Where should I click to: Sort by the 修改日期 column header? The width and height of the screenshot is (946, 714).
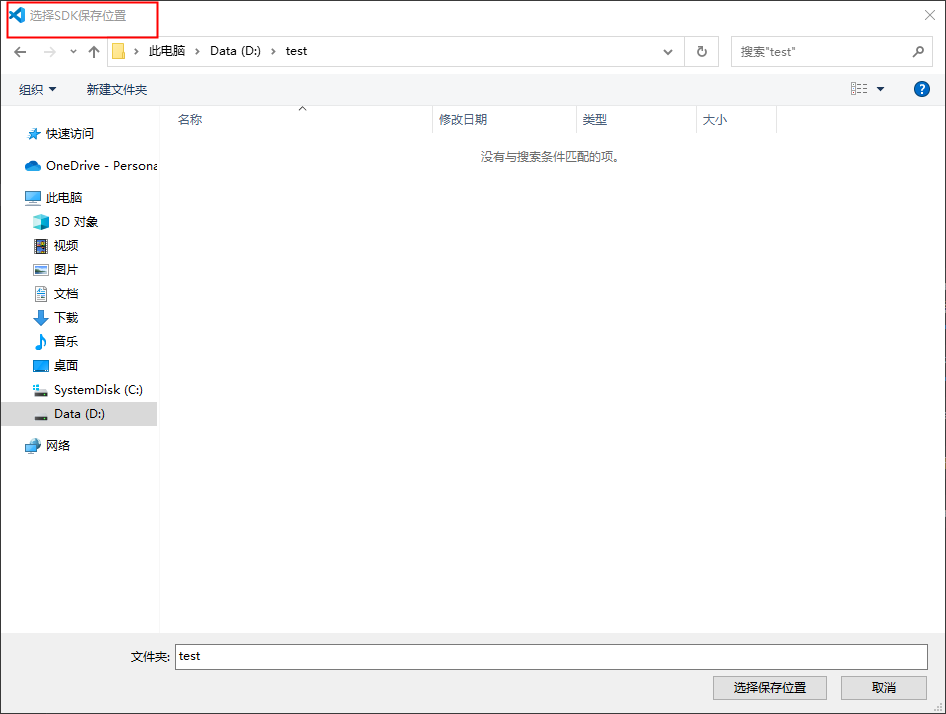point(463,120)
